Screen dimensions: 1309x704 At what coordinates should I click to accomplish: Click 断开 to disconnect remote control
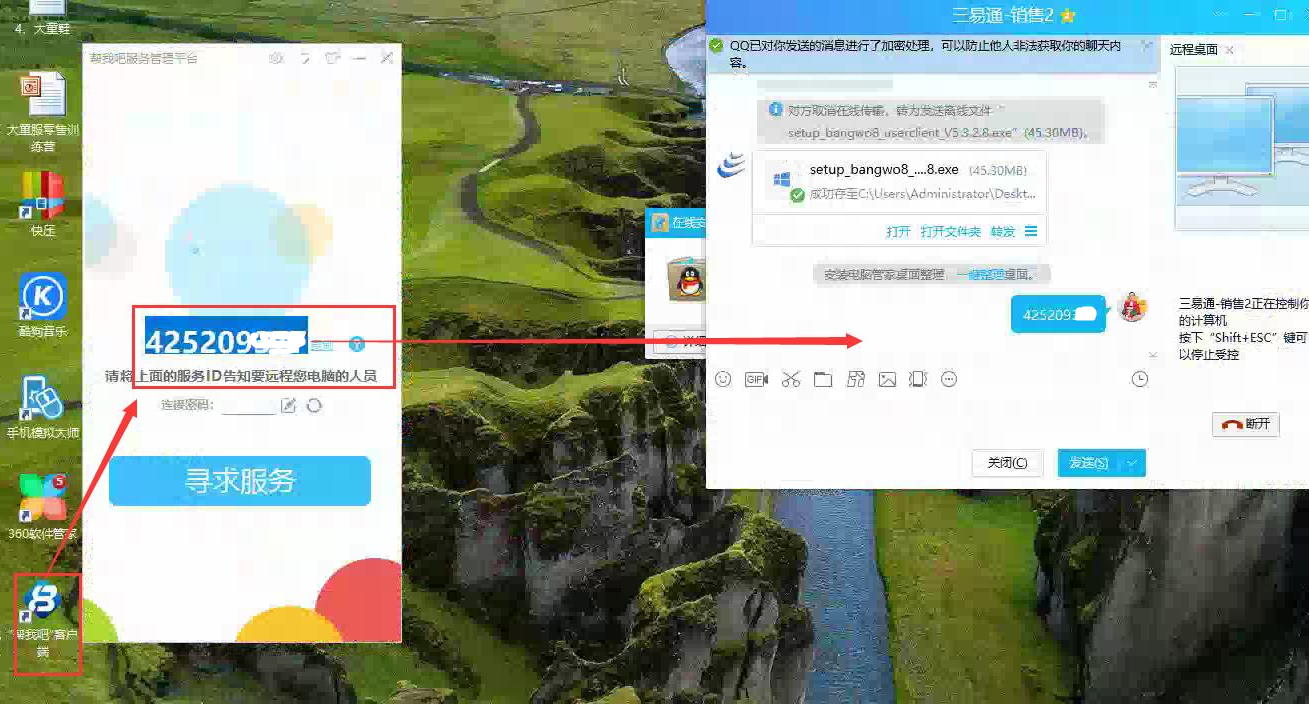click(x=1246, y=424)
